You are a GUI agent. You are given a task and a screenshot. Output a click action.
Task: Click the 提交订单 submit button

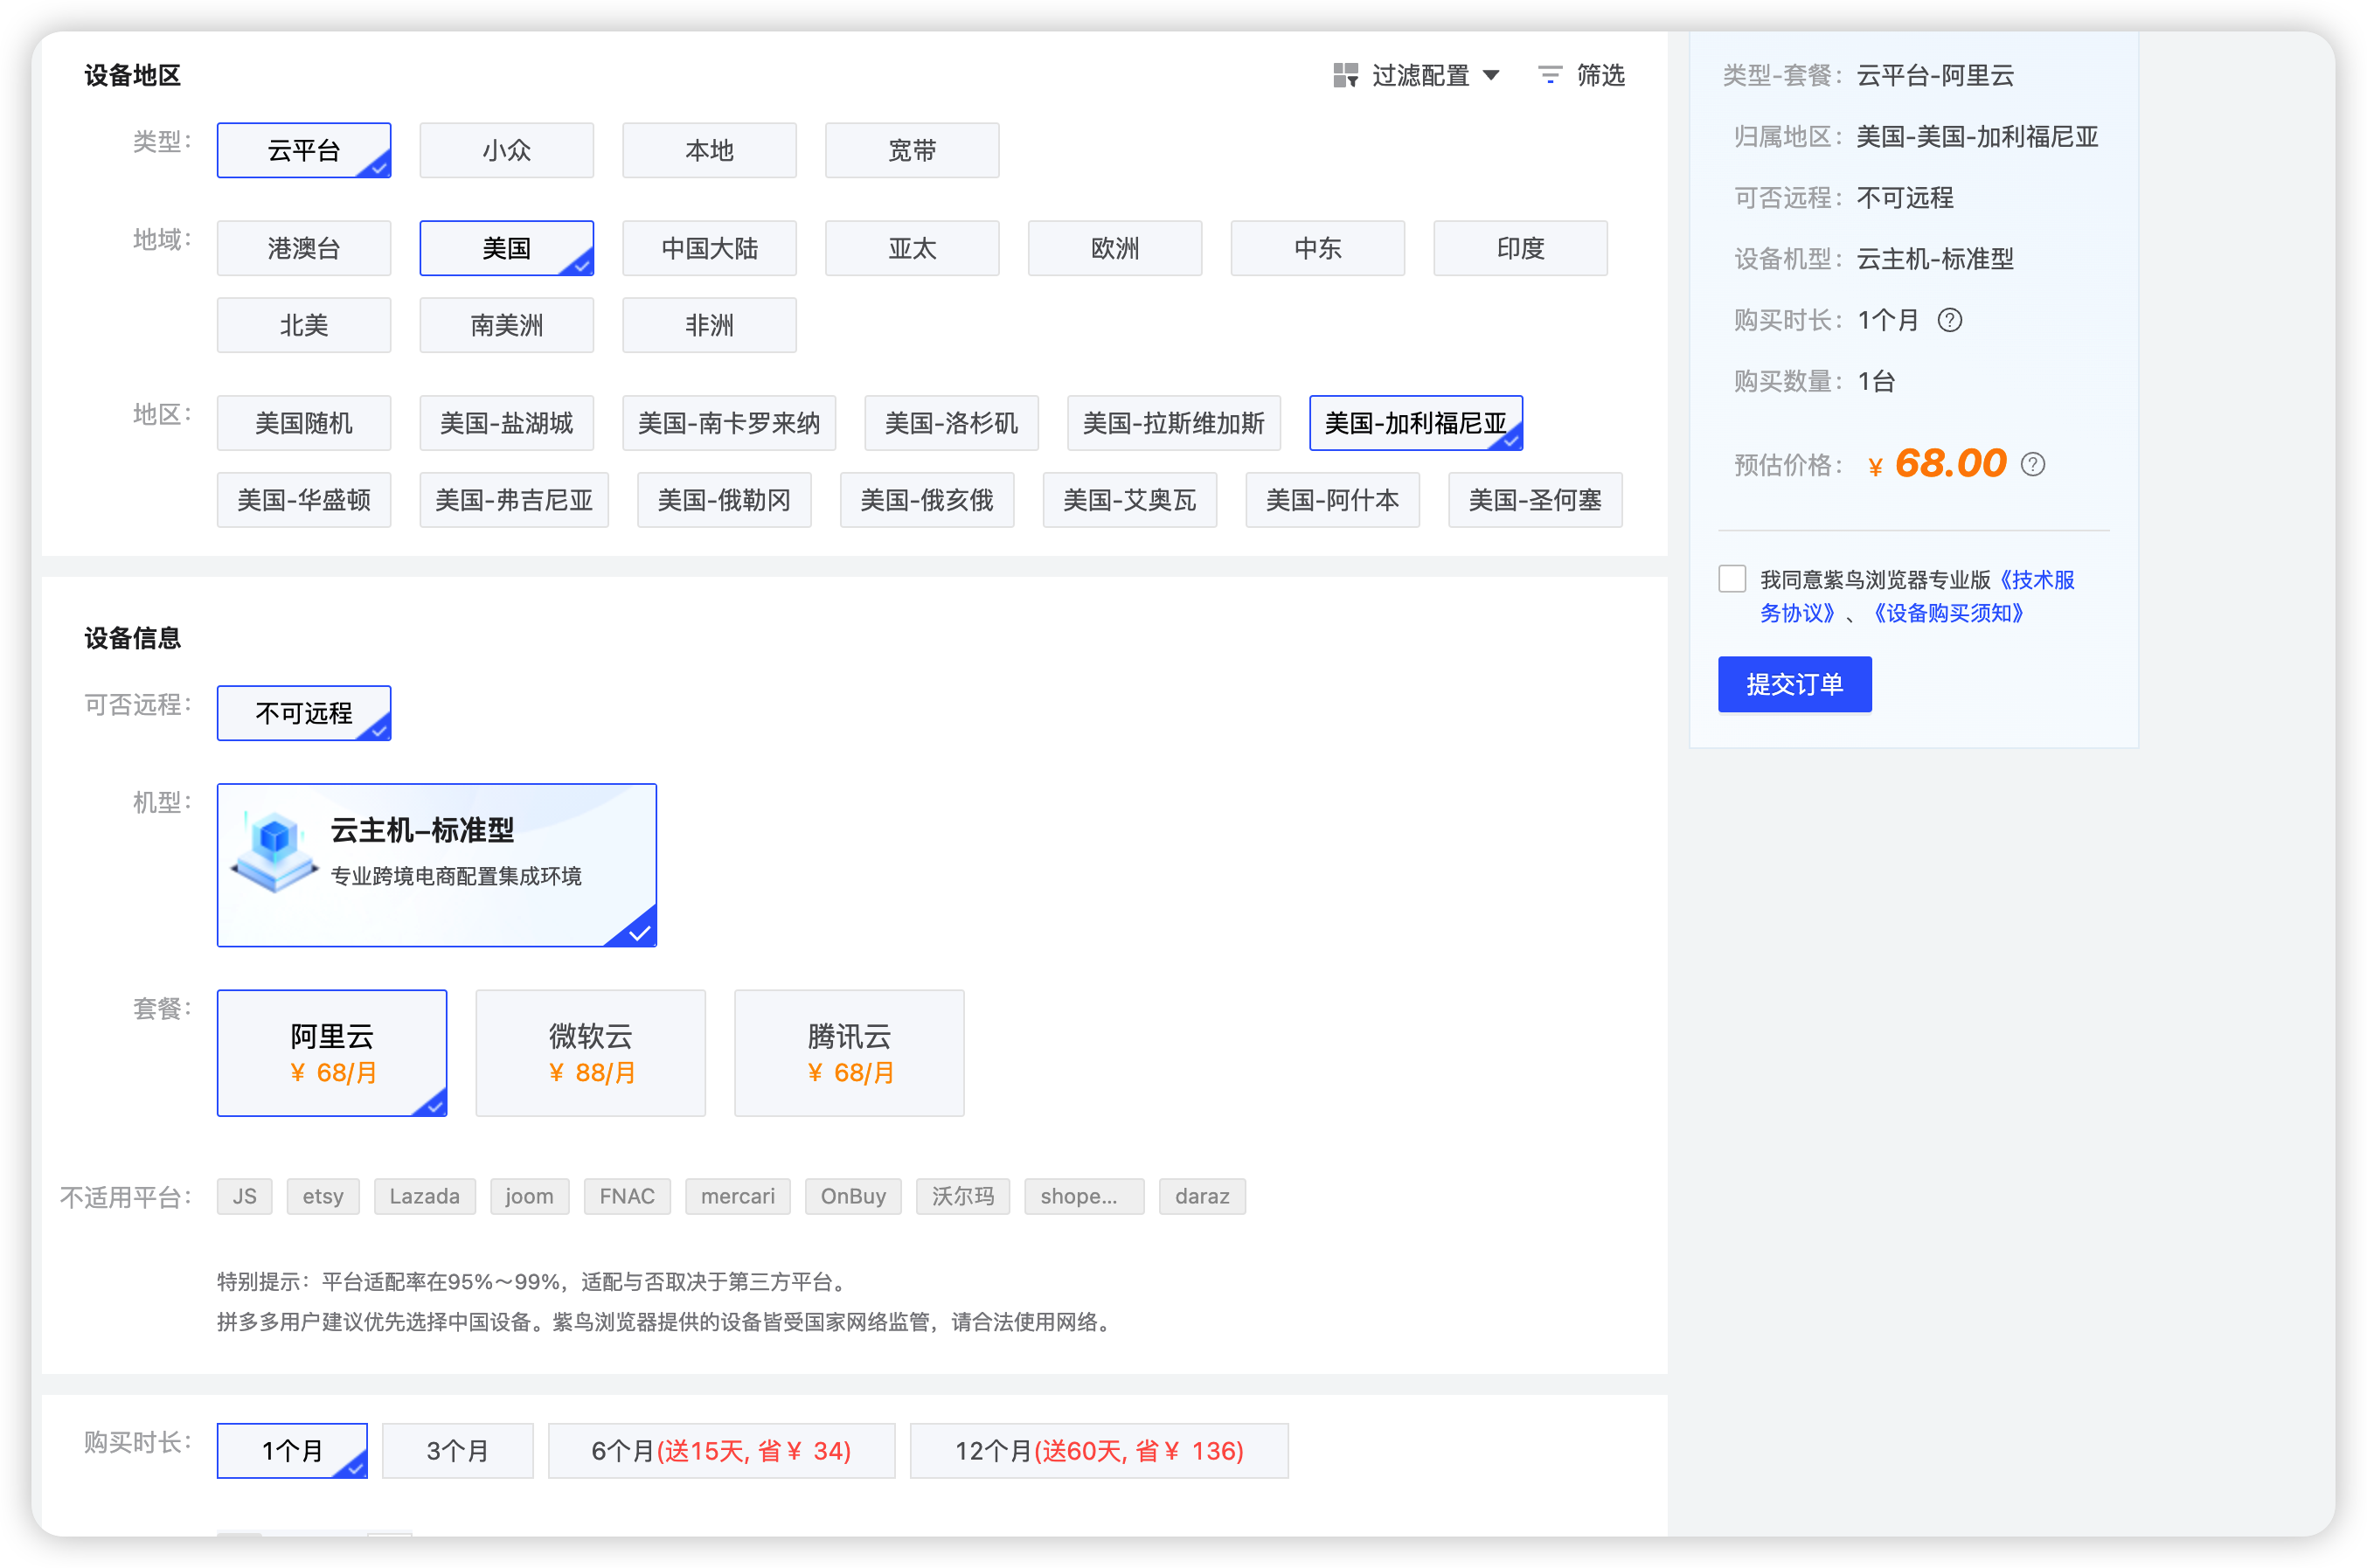tap(1794, 684)
